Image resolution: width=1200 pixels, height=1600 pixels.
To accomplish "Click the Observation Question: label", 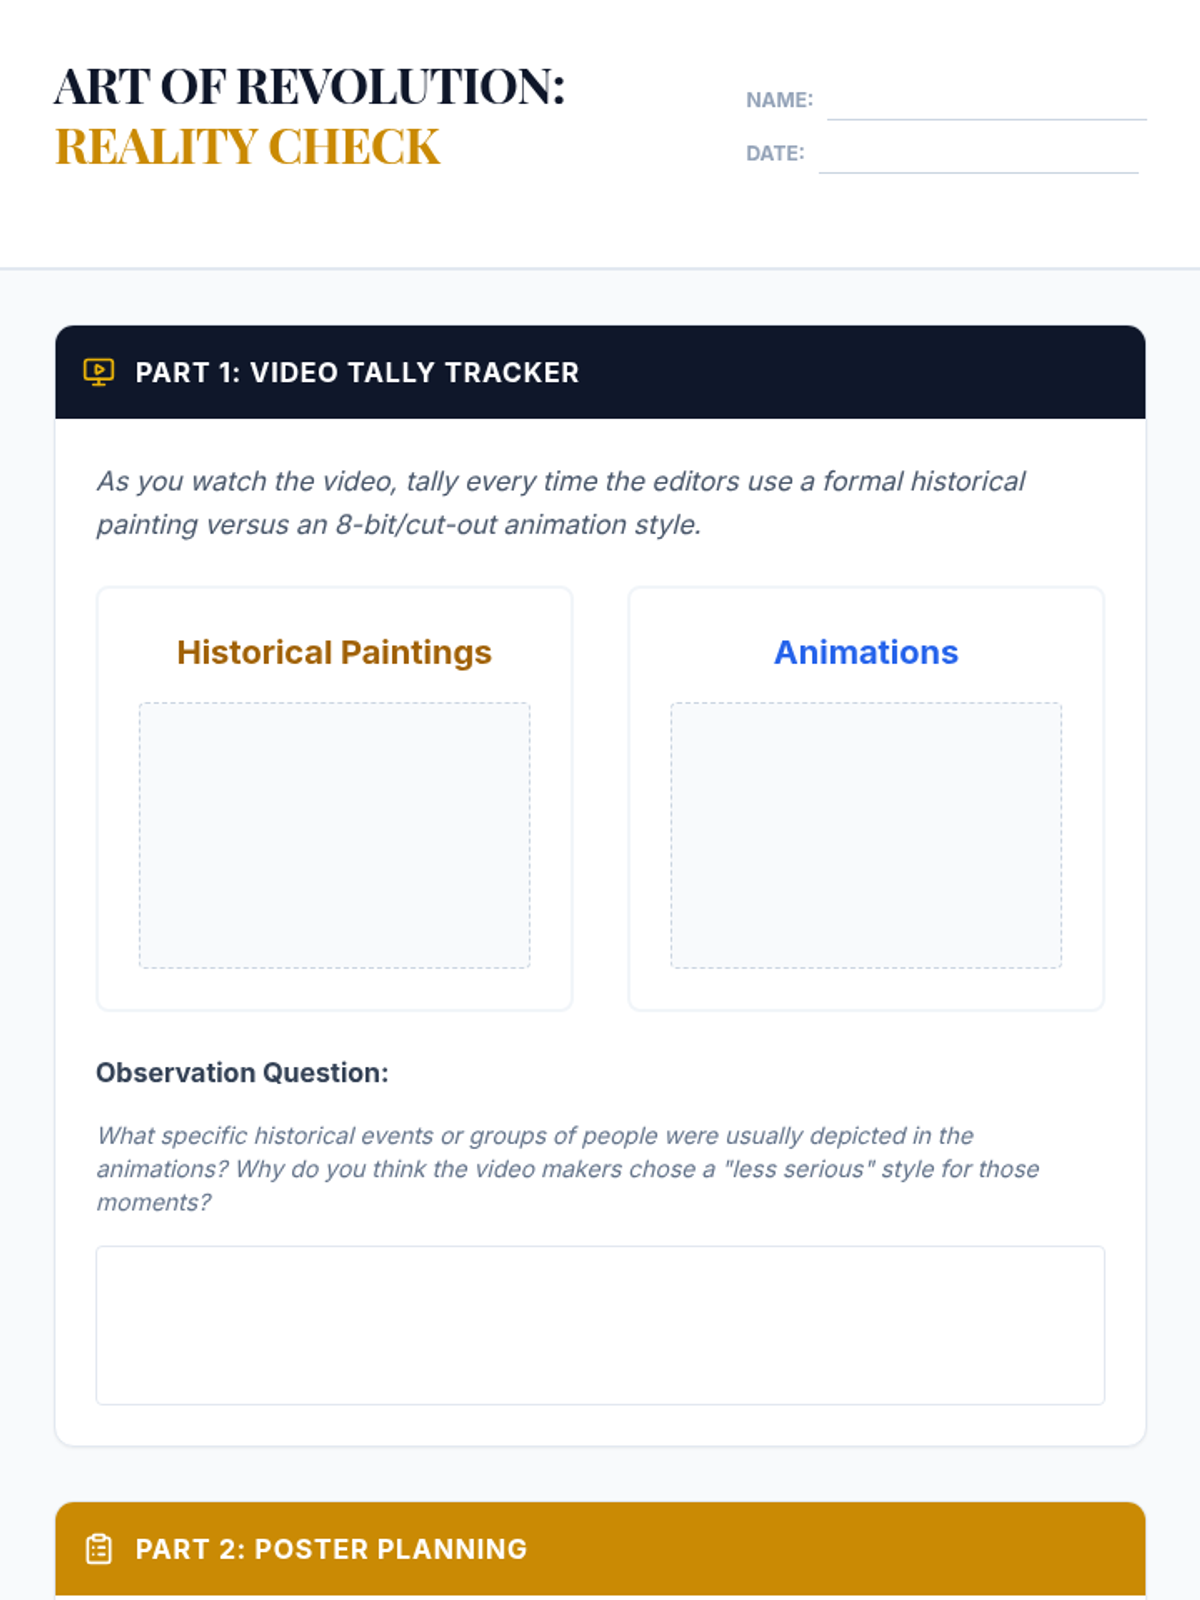I will [x=242, y=1072].
